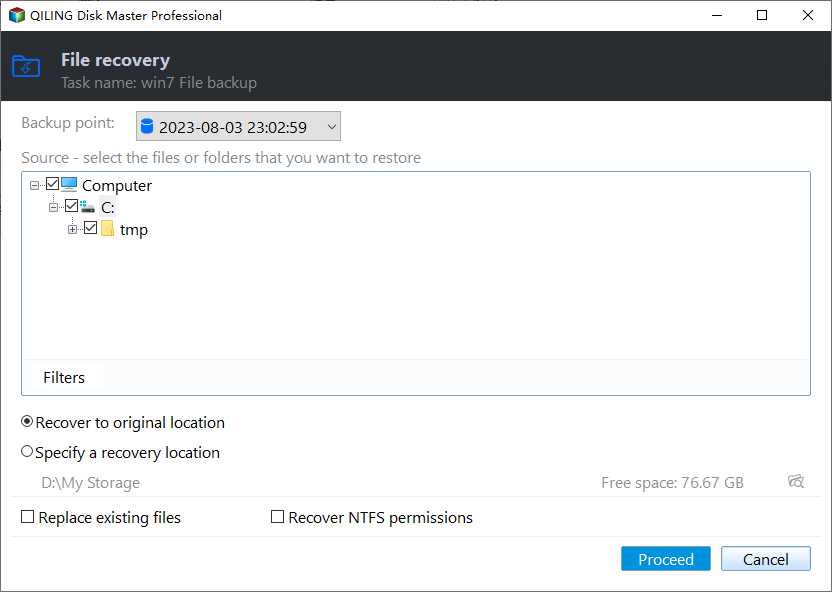Click the D:\My Storage path field
The image size is (832, 592).
point(91,483)
